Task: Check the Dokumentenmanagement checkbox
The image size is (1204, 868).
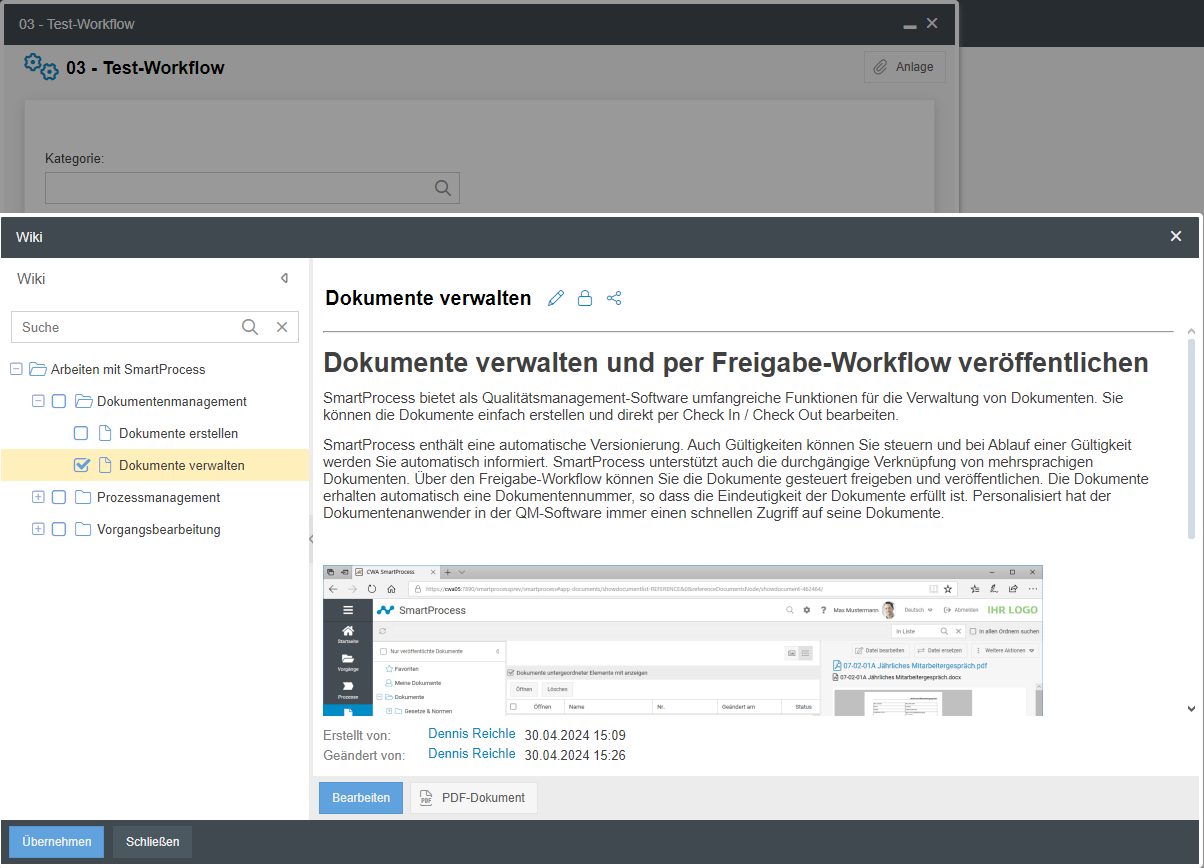Action: [x=59, y=401]
